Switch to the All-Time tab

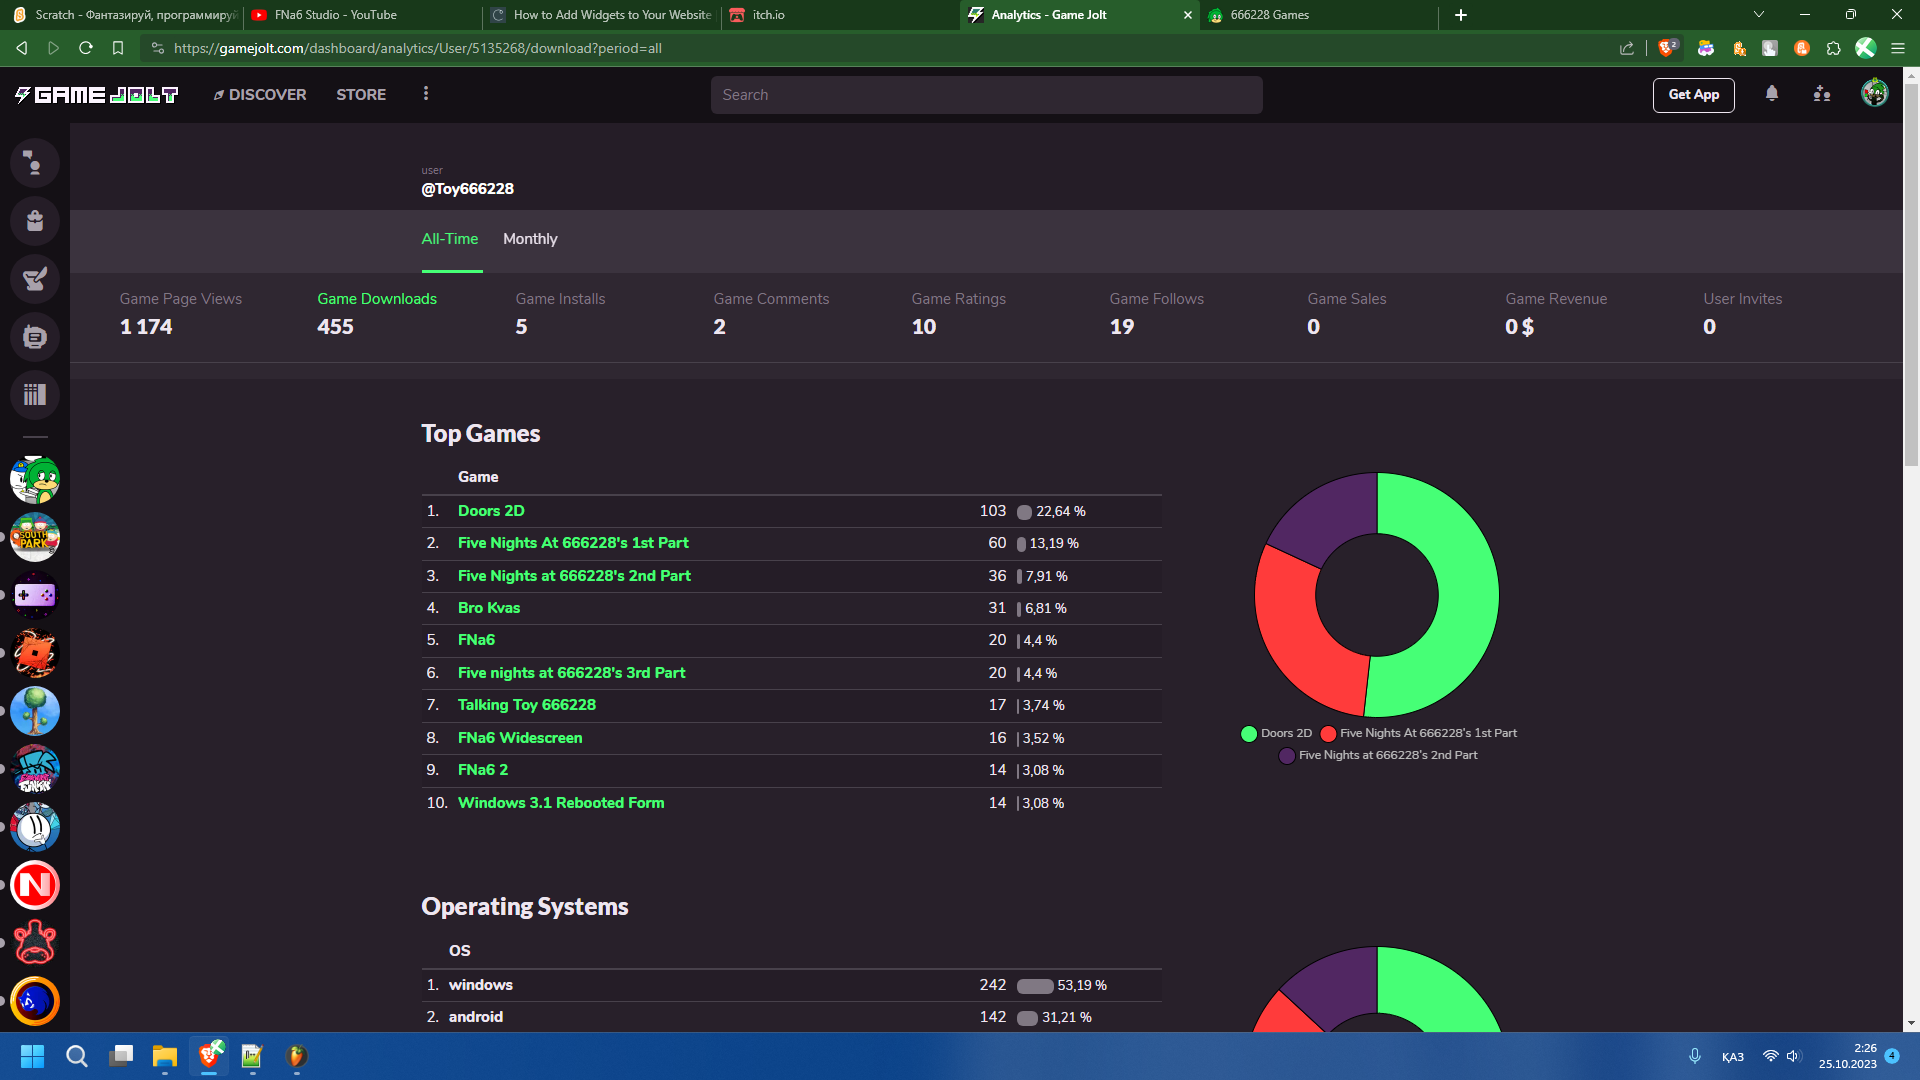click(x=450, y=239)
